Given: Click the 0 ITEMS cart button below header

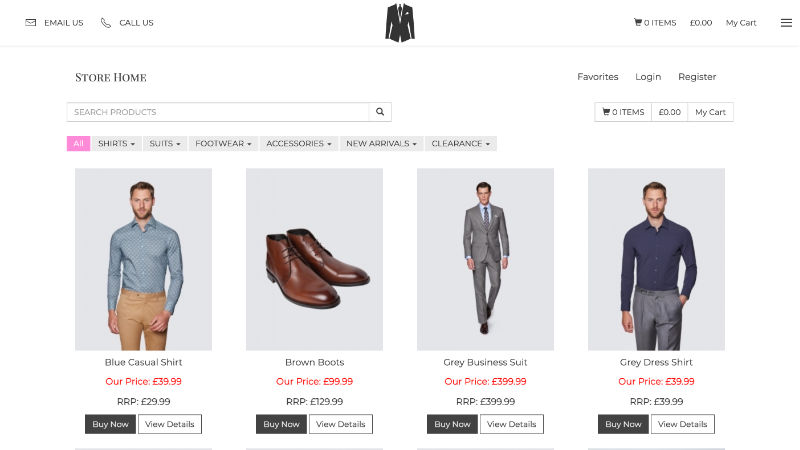Looking at the screenshot, I should point(623,112).
